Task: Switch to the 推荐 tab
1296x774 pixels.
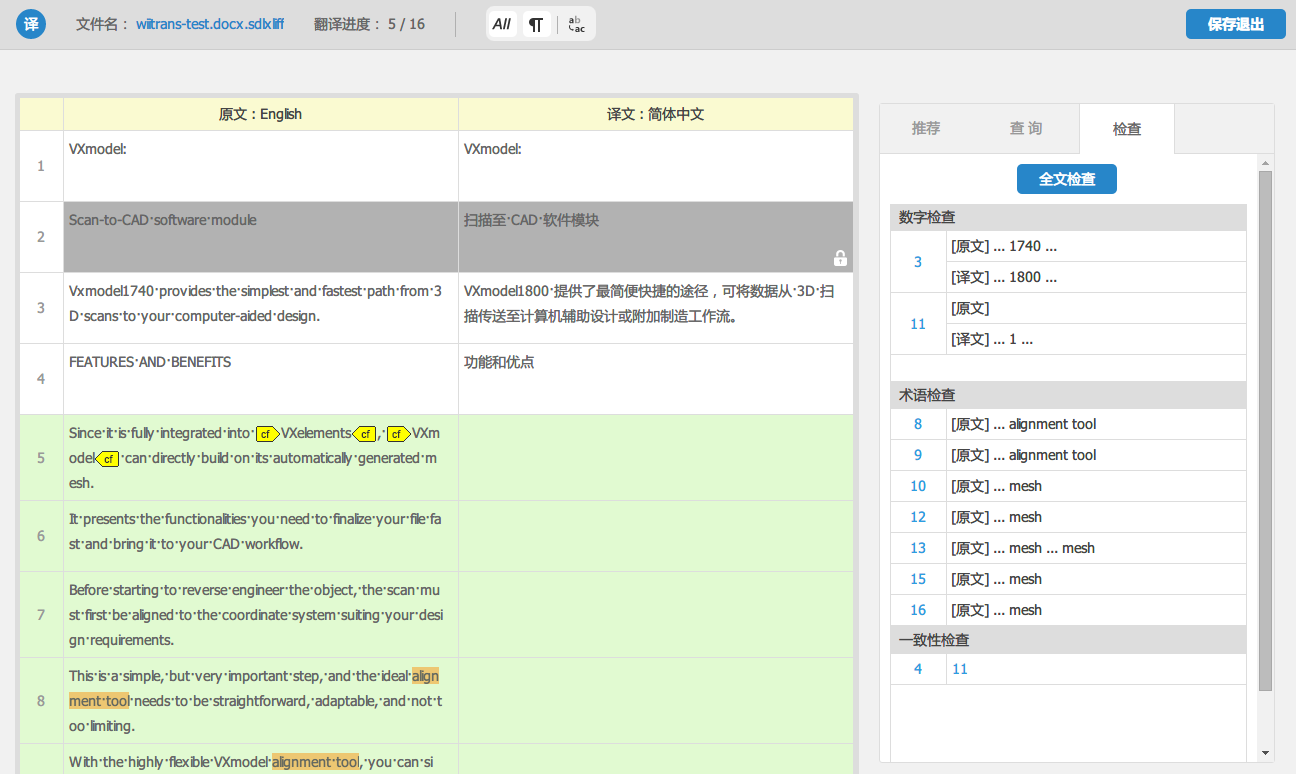Action: pos(926,128)
